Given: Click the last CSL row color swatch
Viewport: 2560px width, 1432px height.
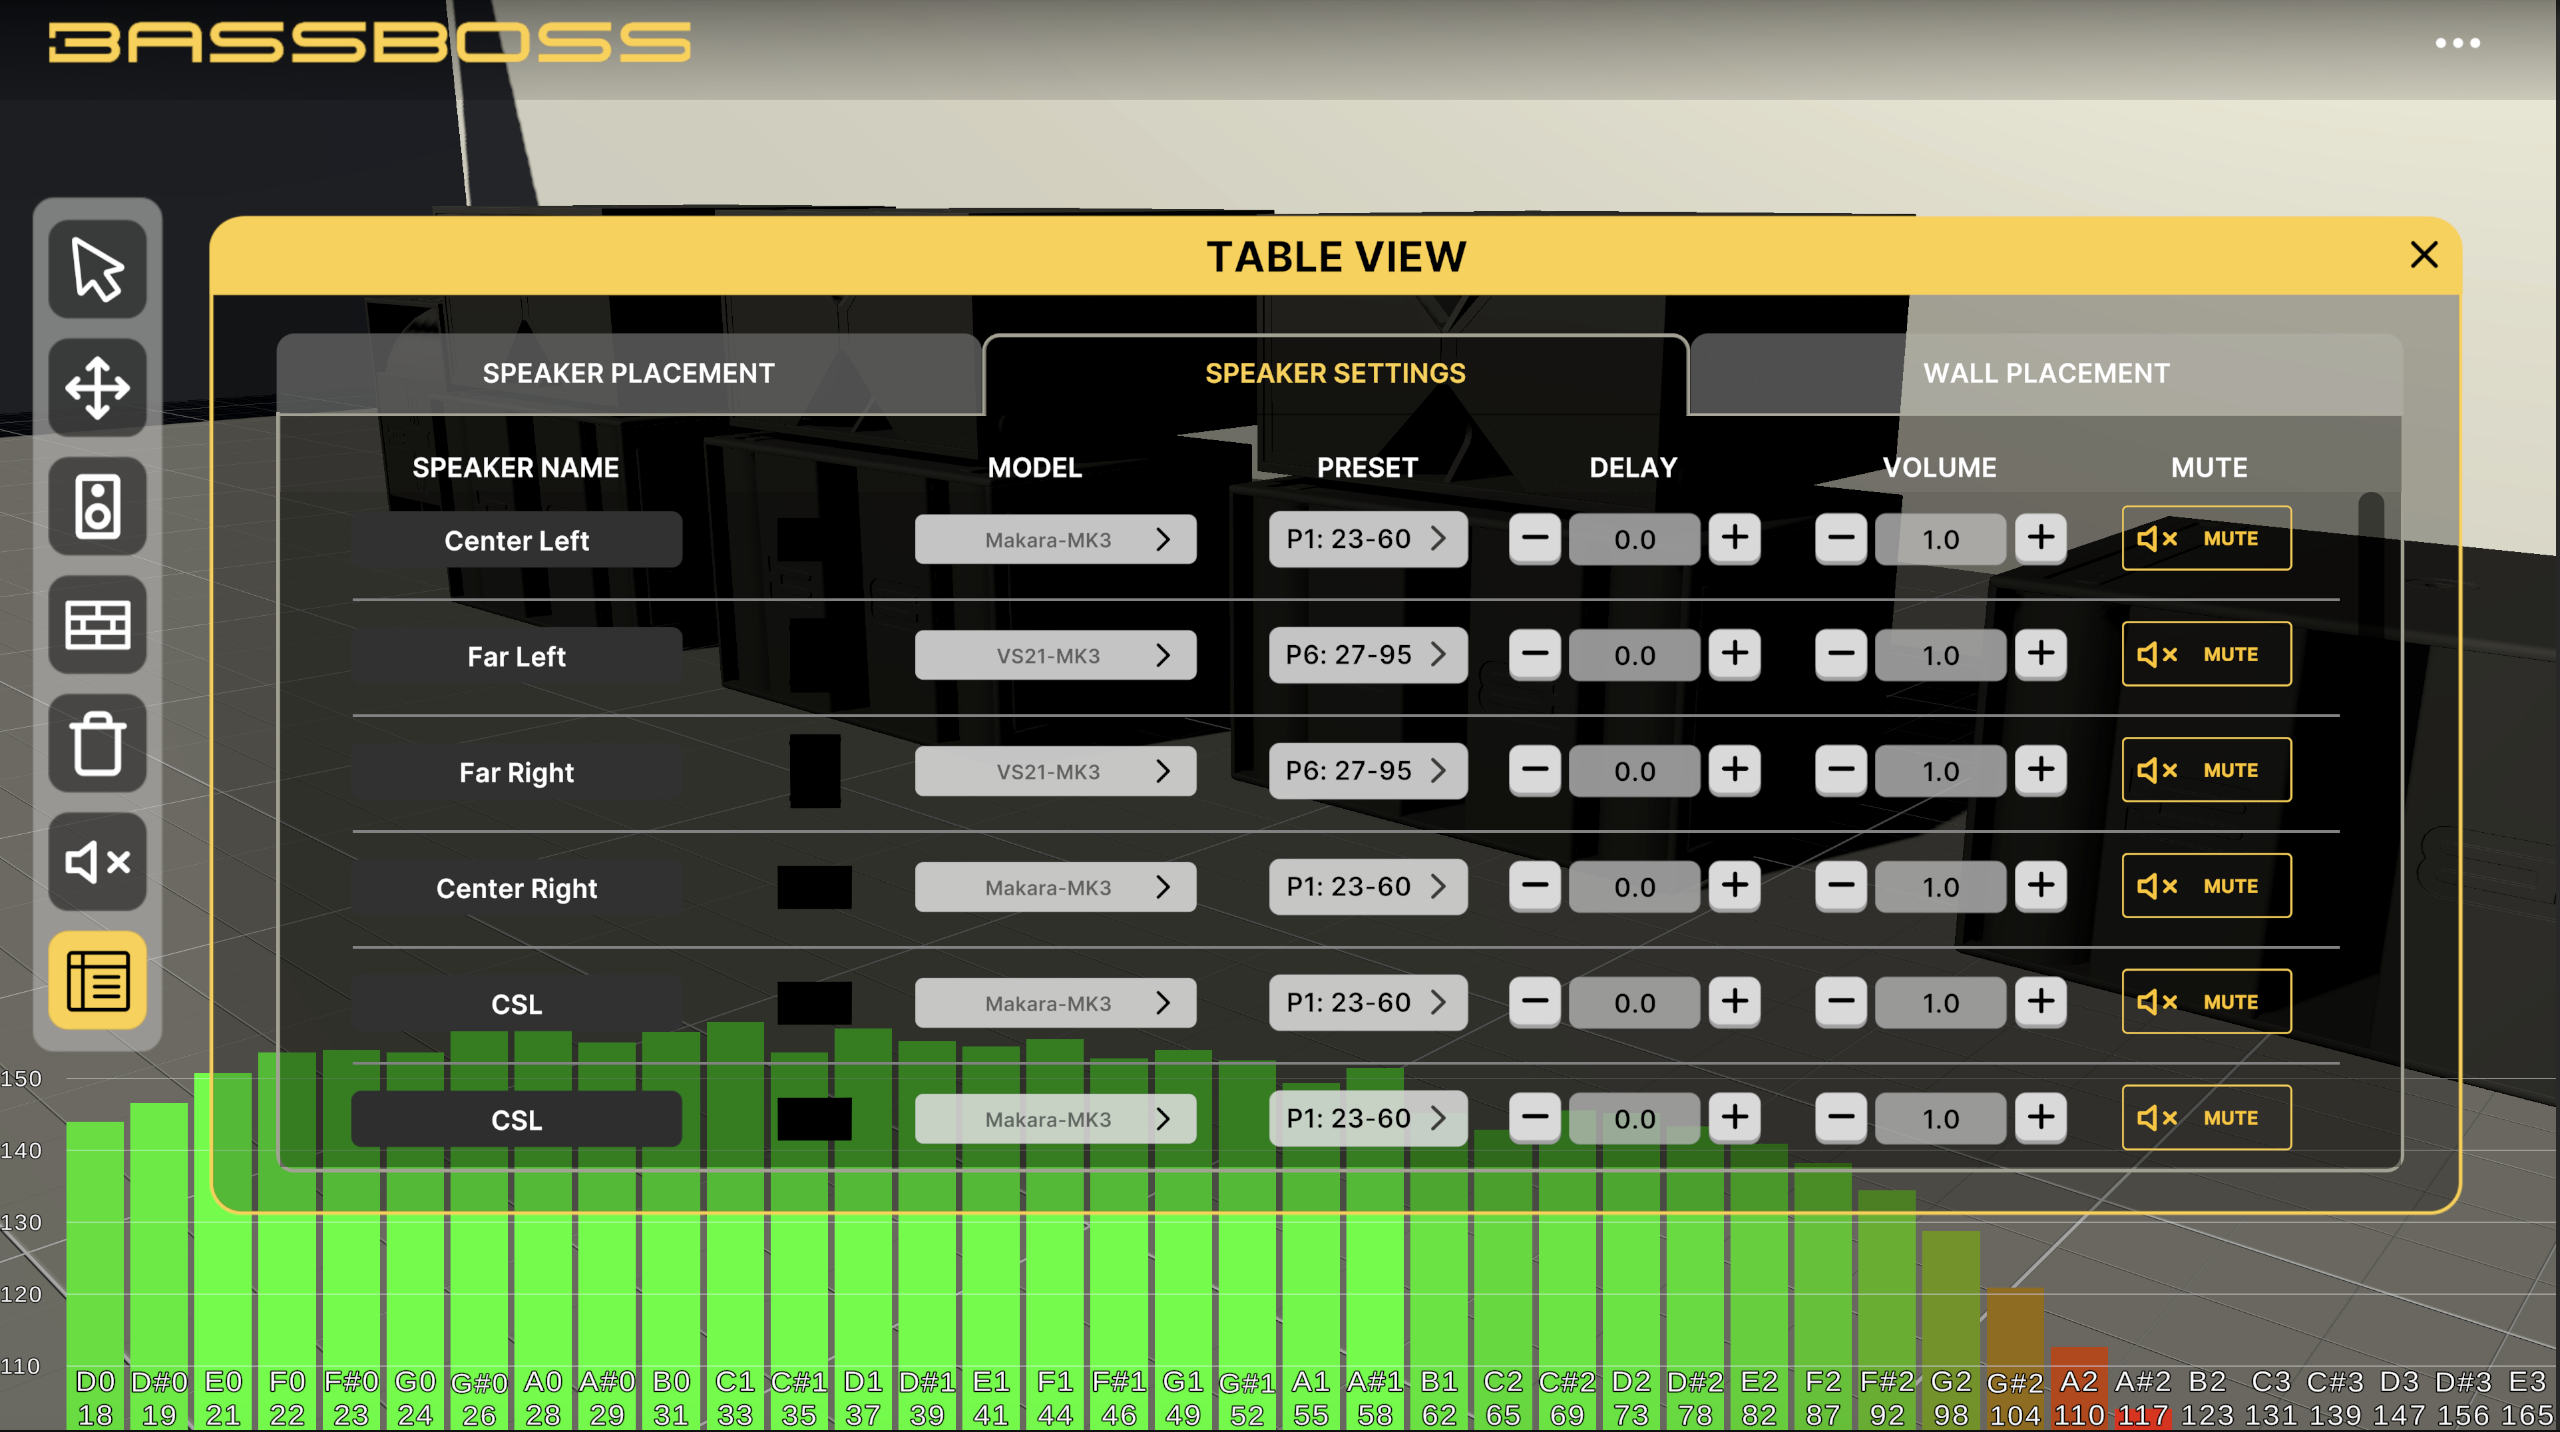Looking at the screenshot, I should click(815, 1119).
